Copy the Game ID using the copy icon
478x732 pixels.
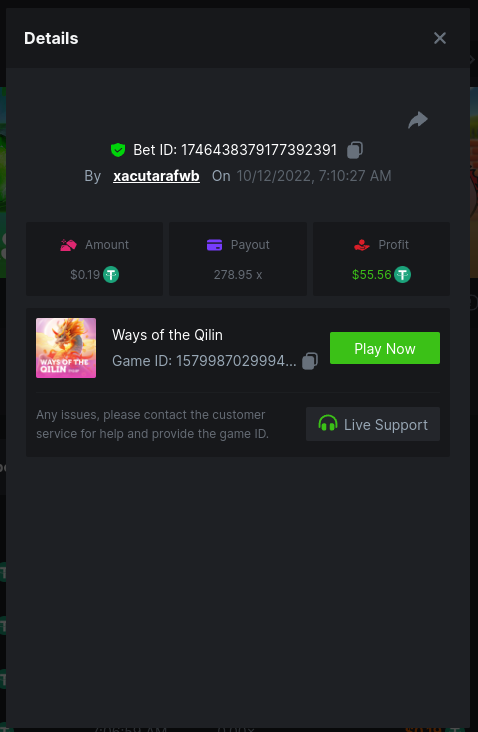(310, 361)
